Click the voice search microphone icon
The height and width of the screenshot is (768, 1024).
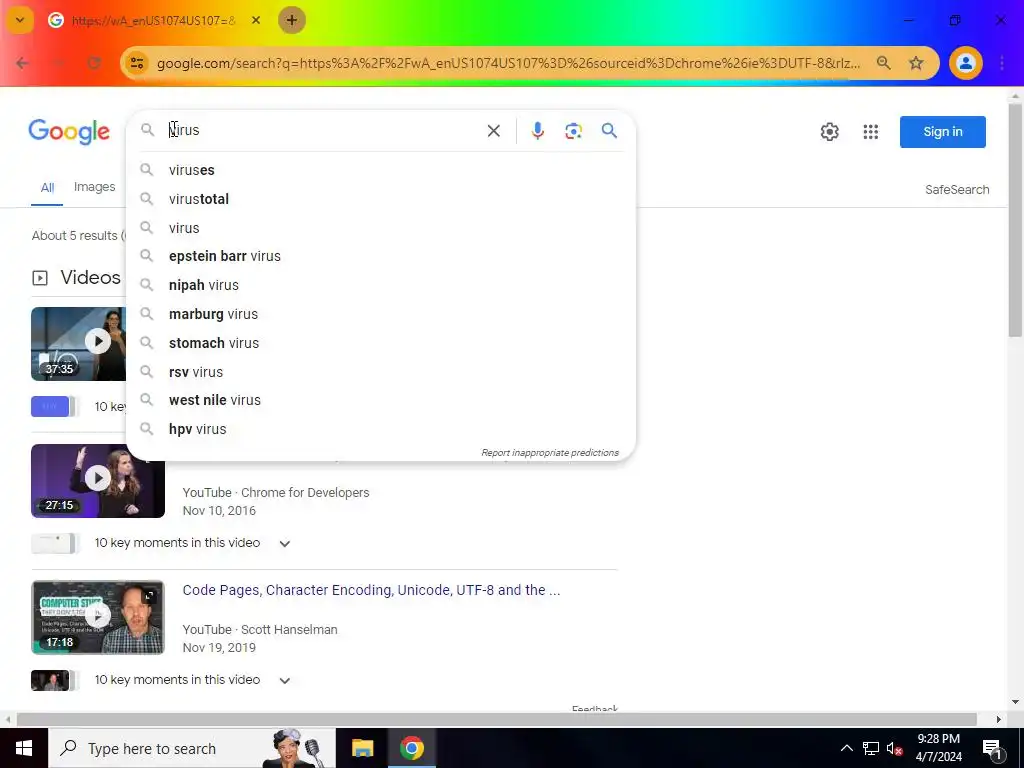[x=537, y=131]
